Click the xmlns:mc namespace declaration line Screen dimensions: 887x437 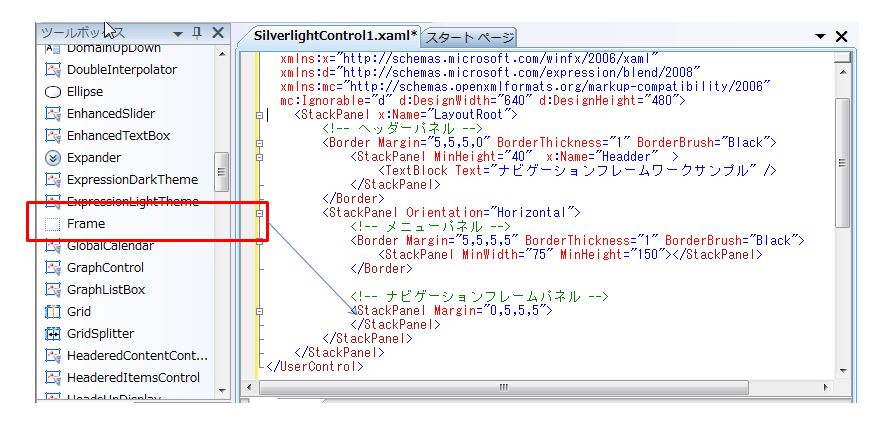526,86
